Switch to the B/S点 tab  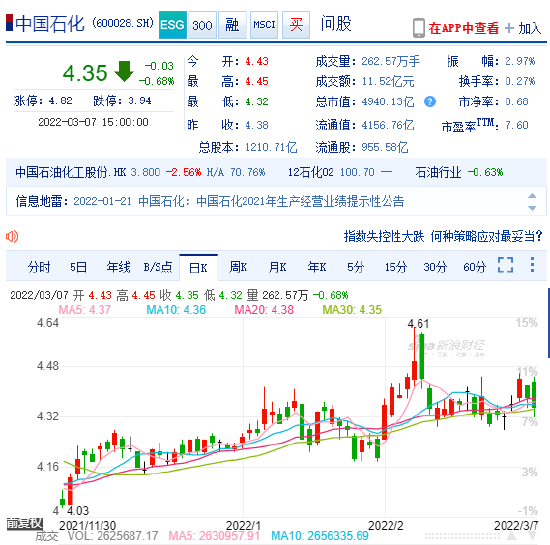pyautogui.click(x=158, y=267)
